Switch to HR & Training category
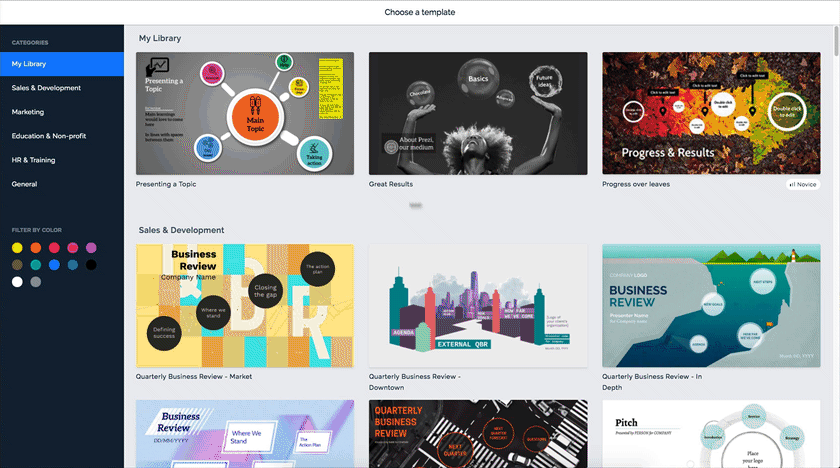Image resolution: width=840 pixels, height=468 pixels. [33, 160]
